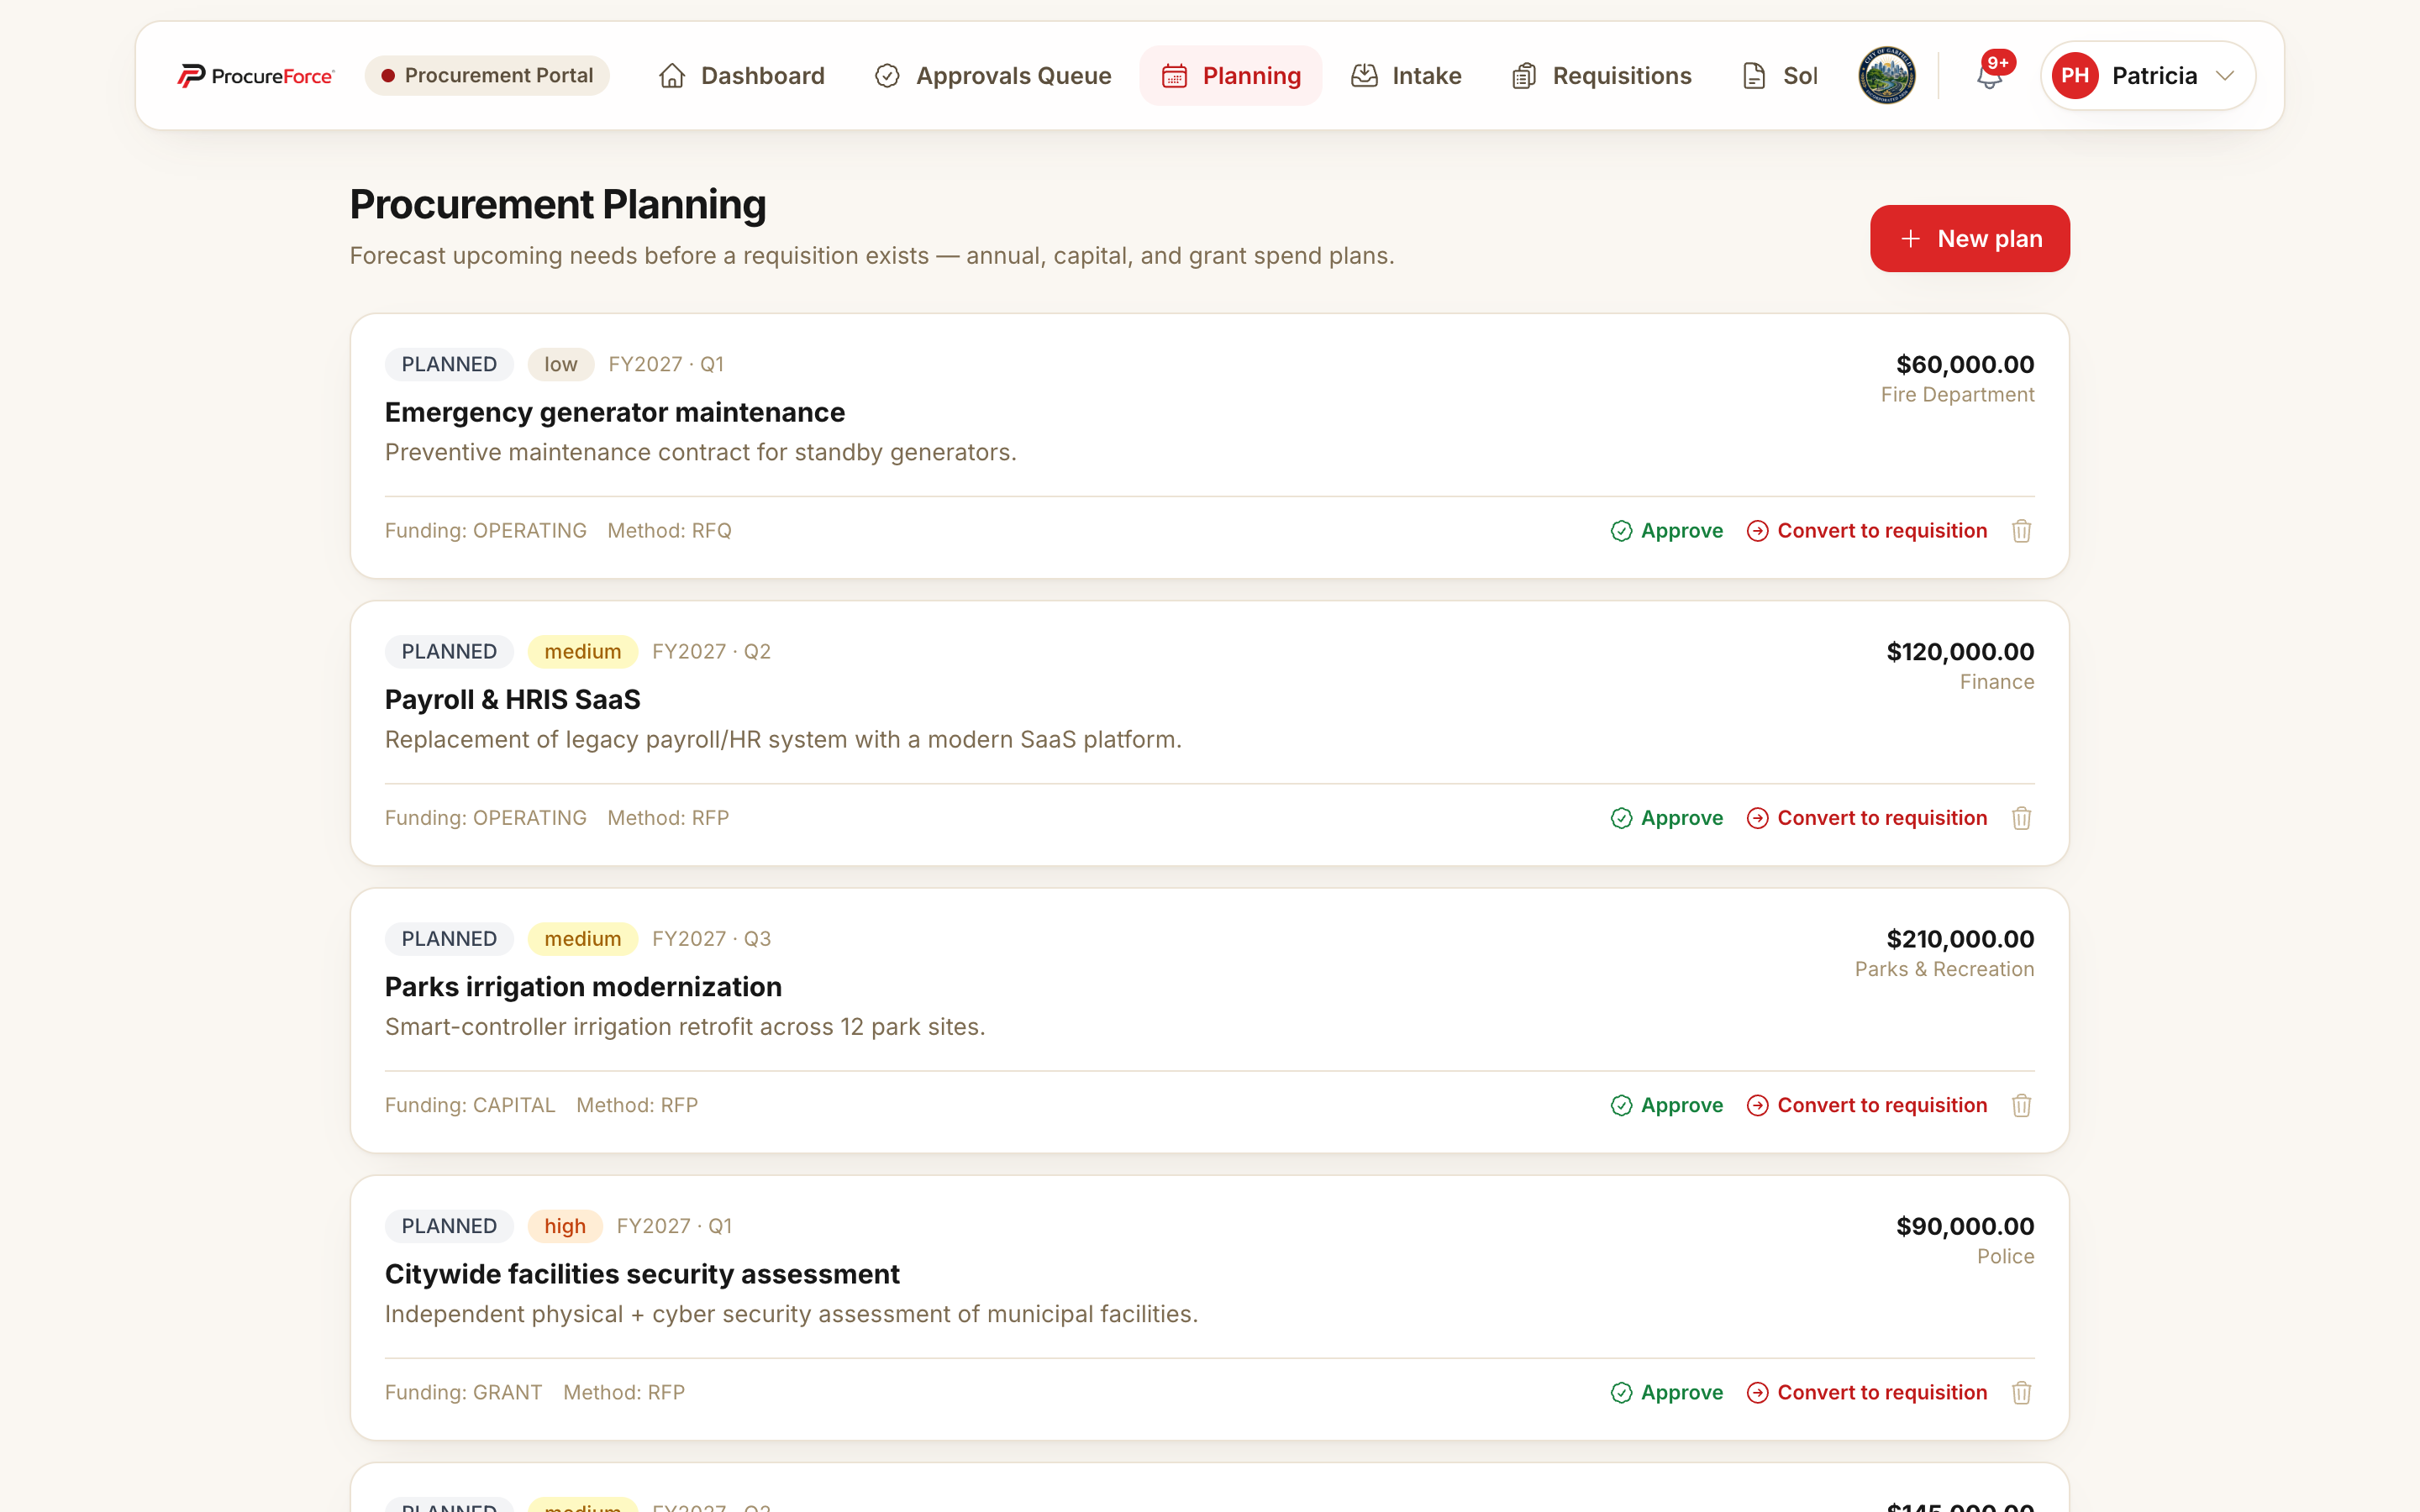Click Funding: GRANT text

click(x=463, y=1392)
